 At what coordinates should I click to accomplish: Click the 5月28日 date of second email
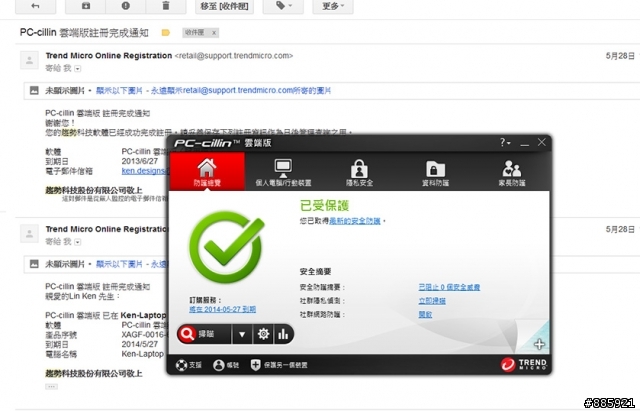click(620, 229)
